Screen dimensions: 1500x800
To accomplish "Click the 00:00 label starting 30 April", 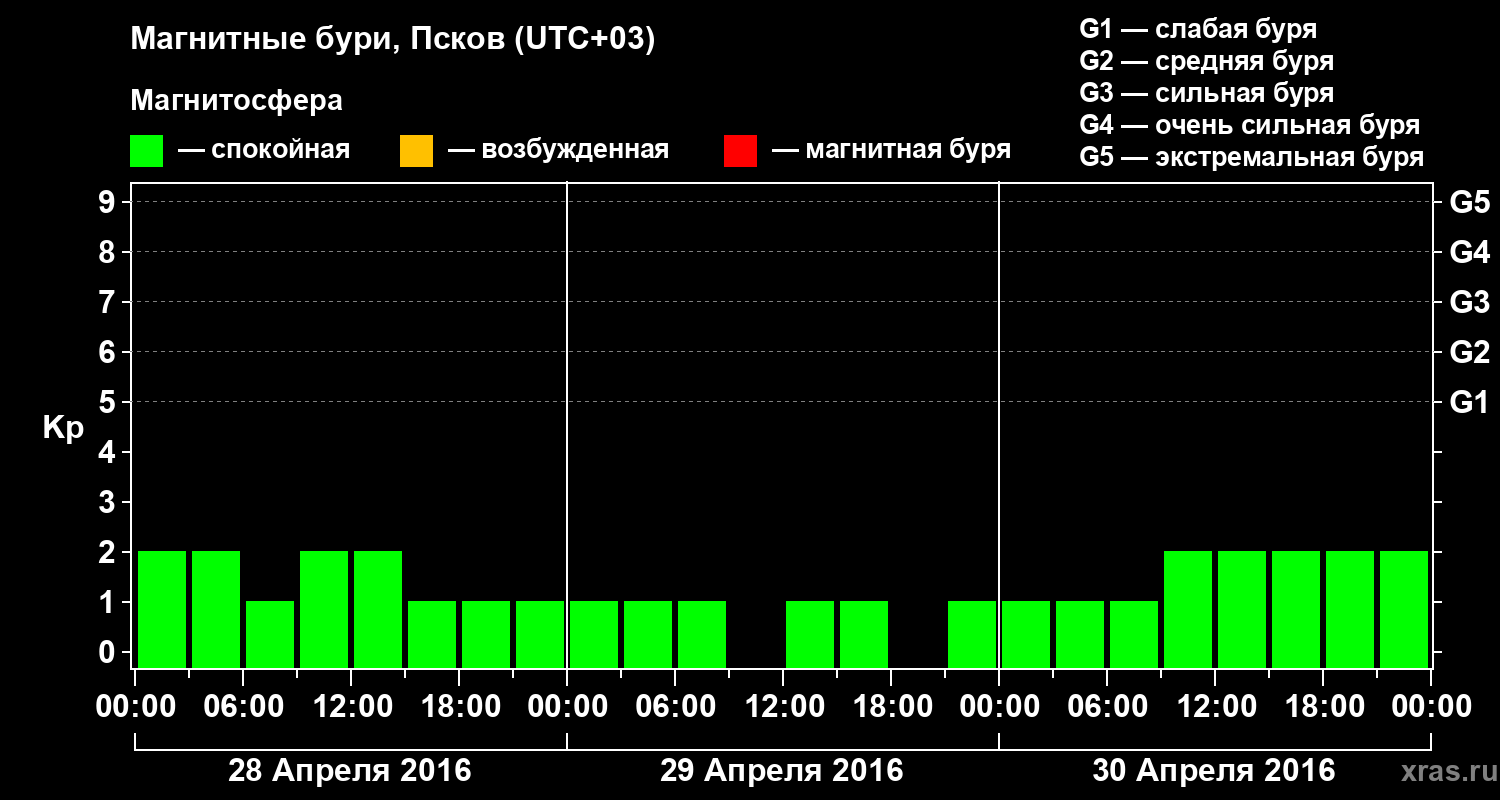I will point(999,706).
